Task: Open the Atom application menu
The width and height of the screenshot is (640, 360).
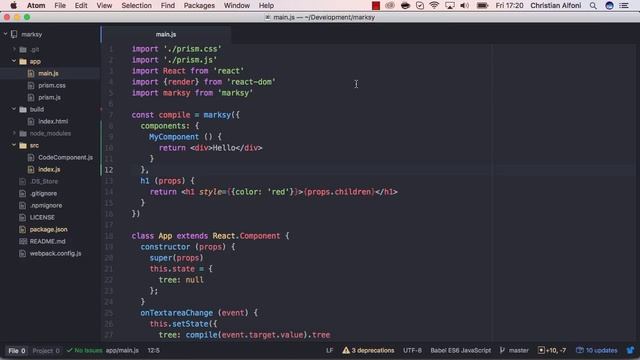Action: coord(36,5)
